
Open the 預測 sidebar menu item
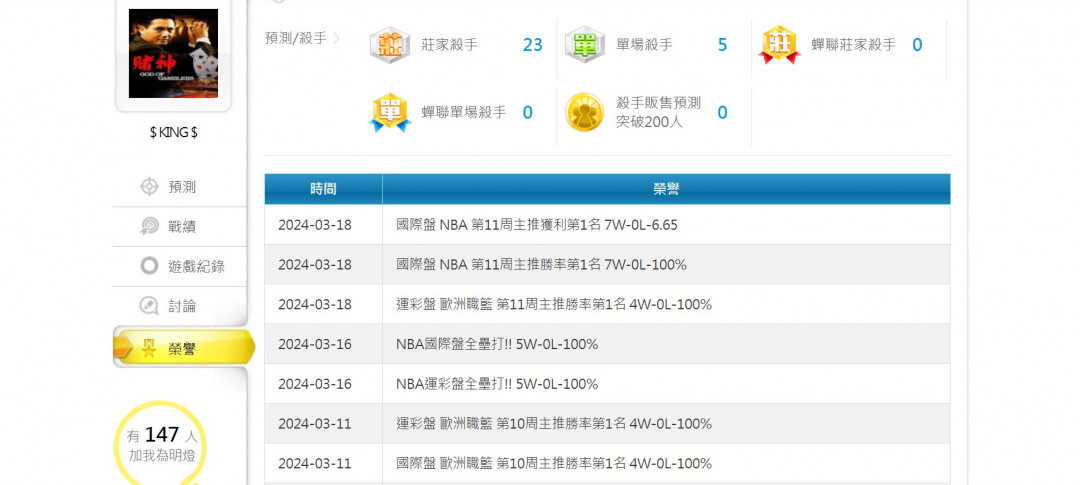point(182,187)
